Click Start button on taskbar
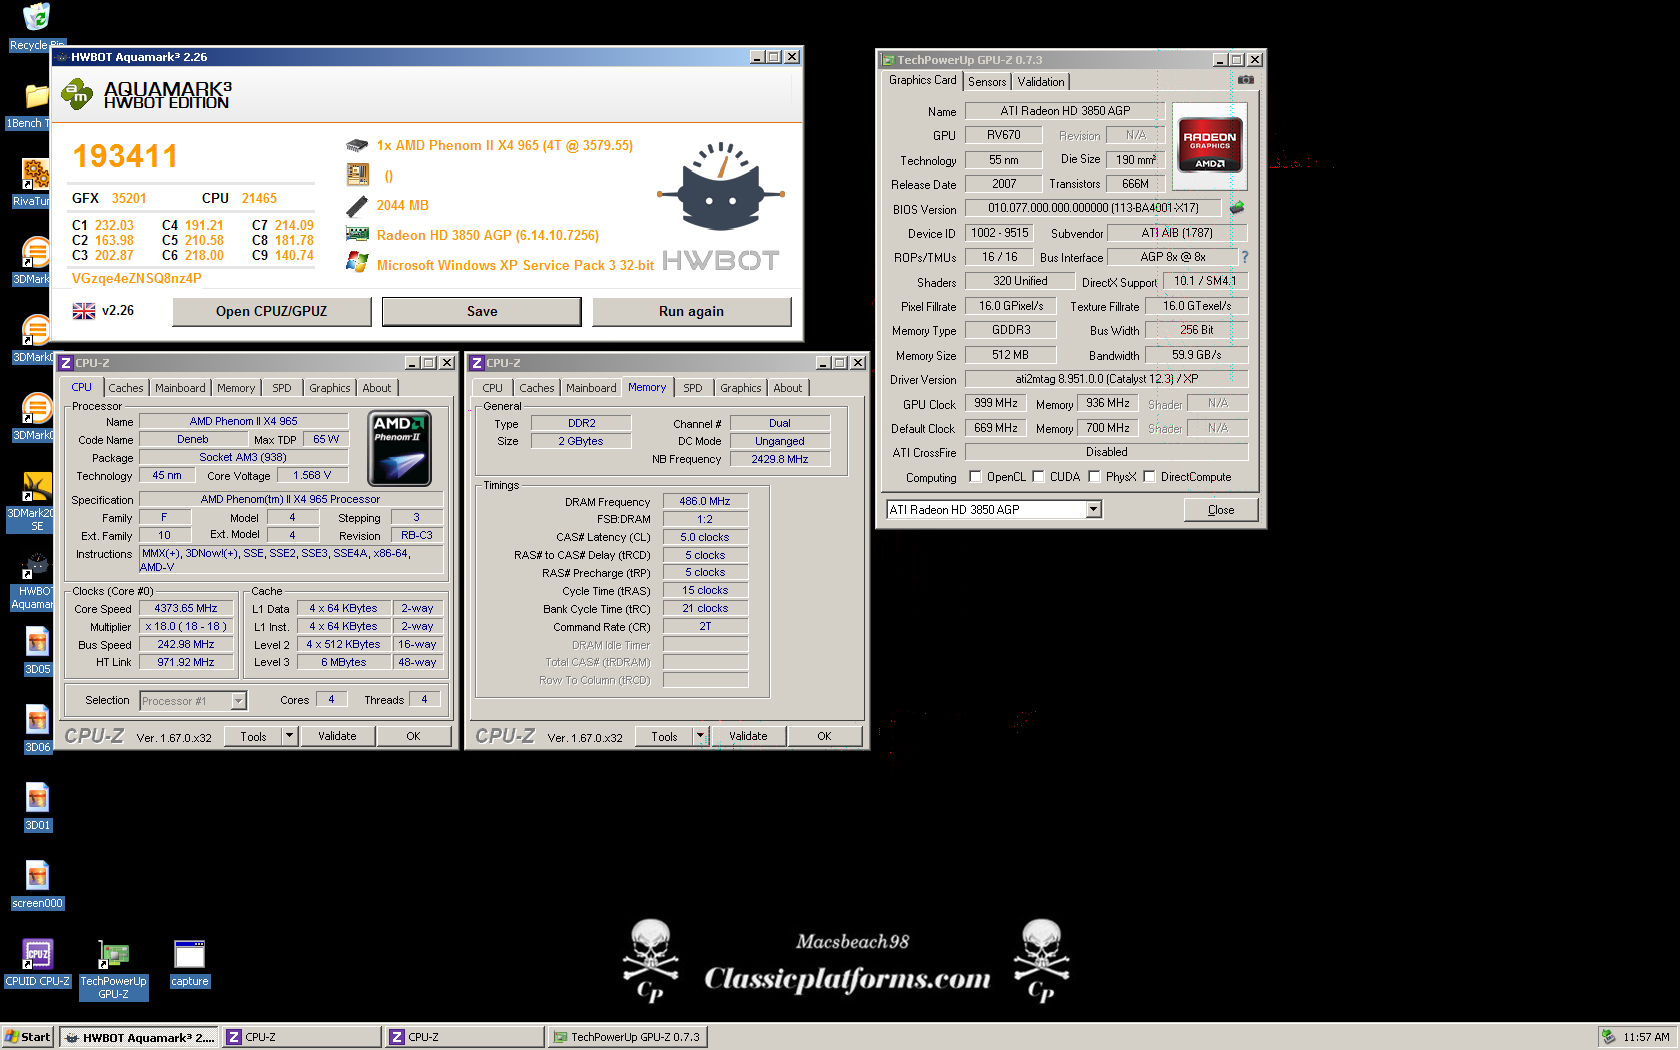 click(x=27, y=1037)
